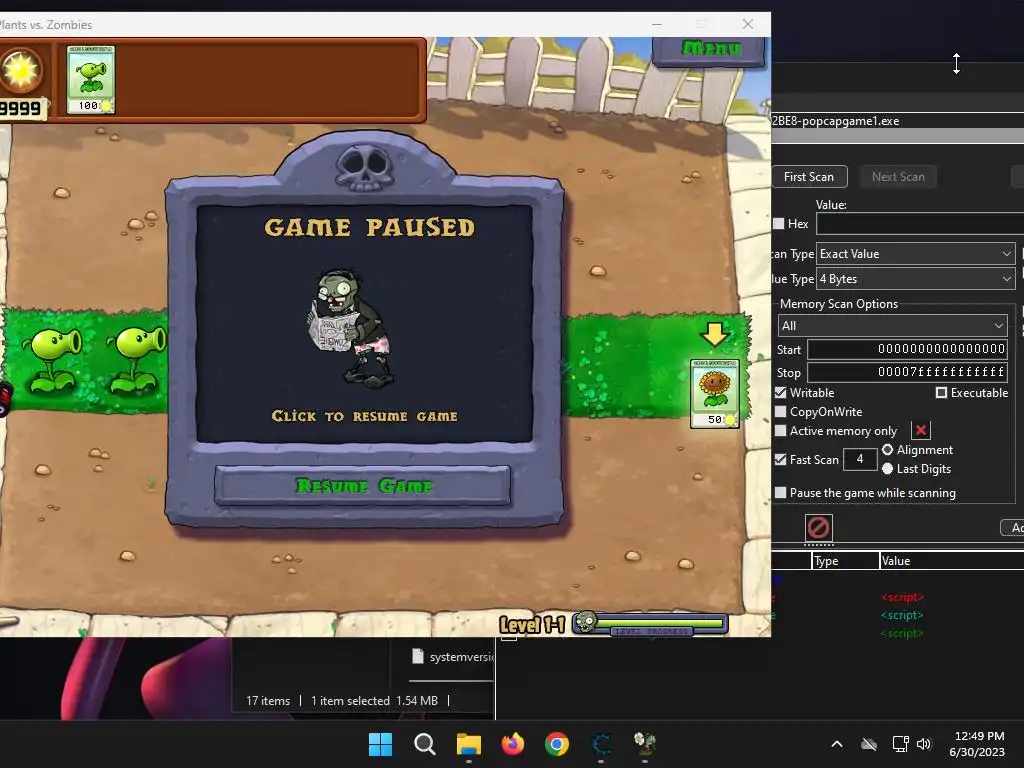
Task: Click the second Peashooter plant on lawn
Action: pos(136,360)
